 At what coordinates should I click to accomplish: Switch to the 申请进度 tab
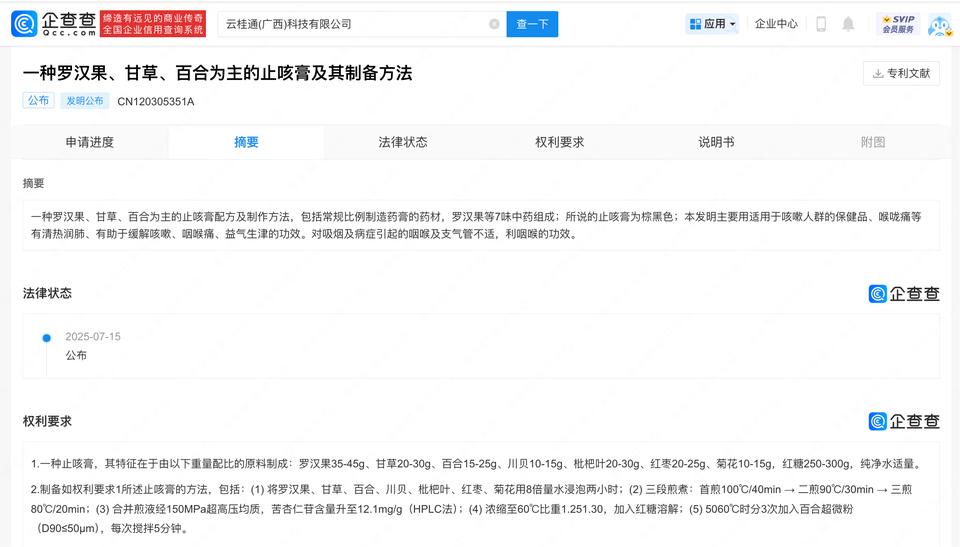[x=90, y=142]
